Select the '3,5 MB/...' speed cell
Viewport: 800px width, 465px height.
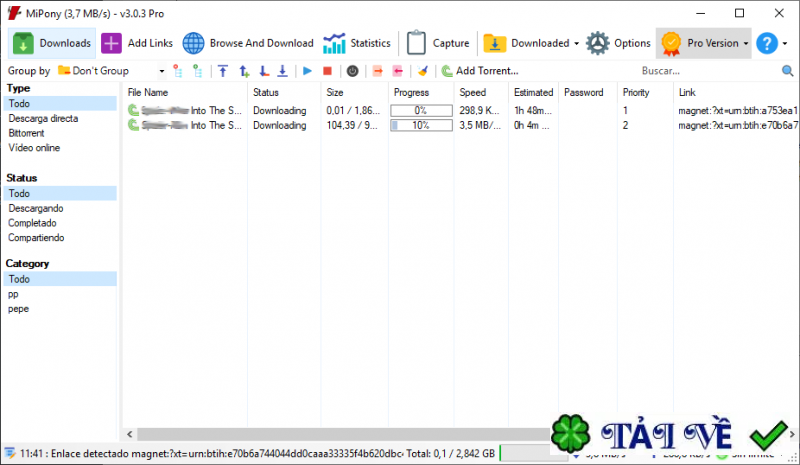click(480, 125)
